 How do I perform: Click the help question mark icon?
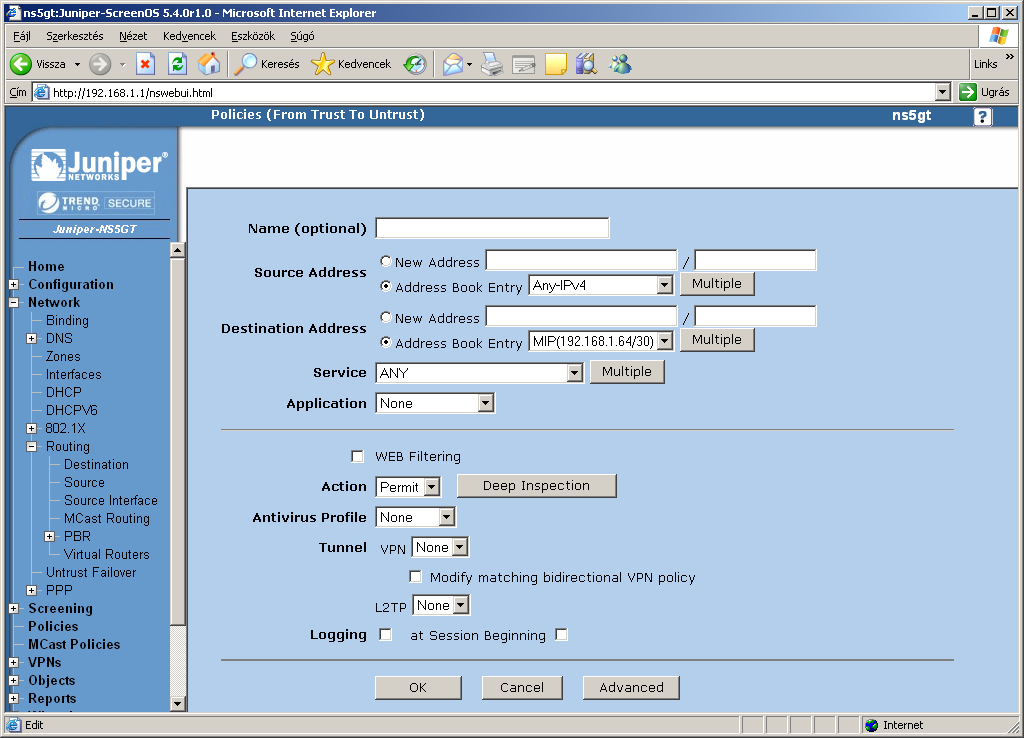[983, 117]
